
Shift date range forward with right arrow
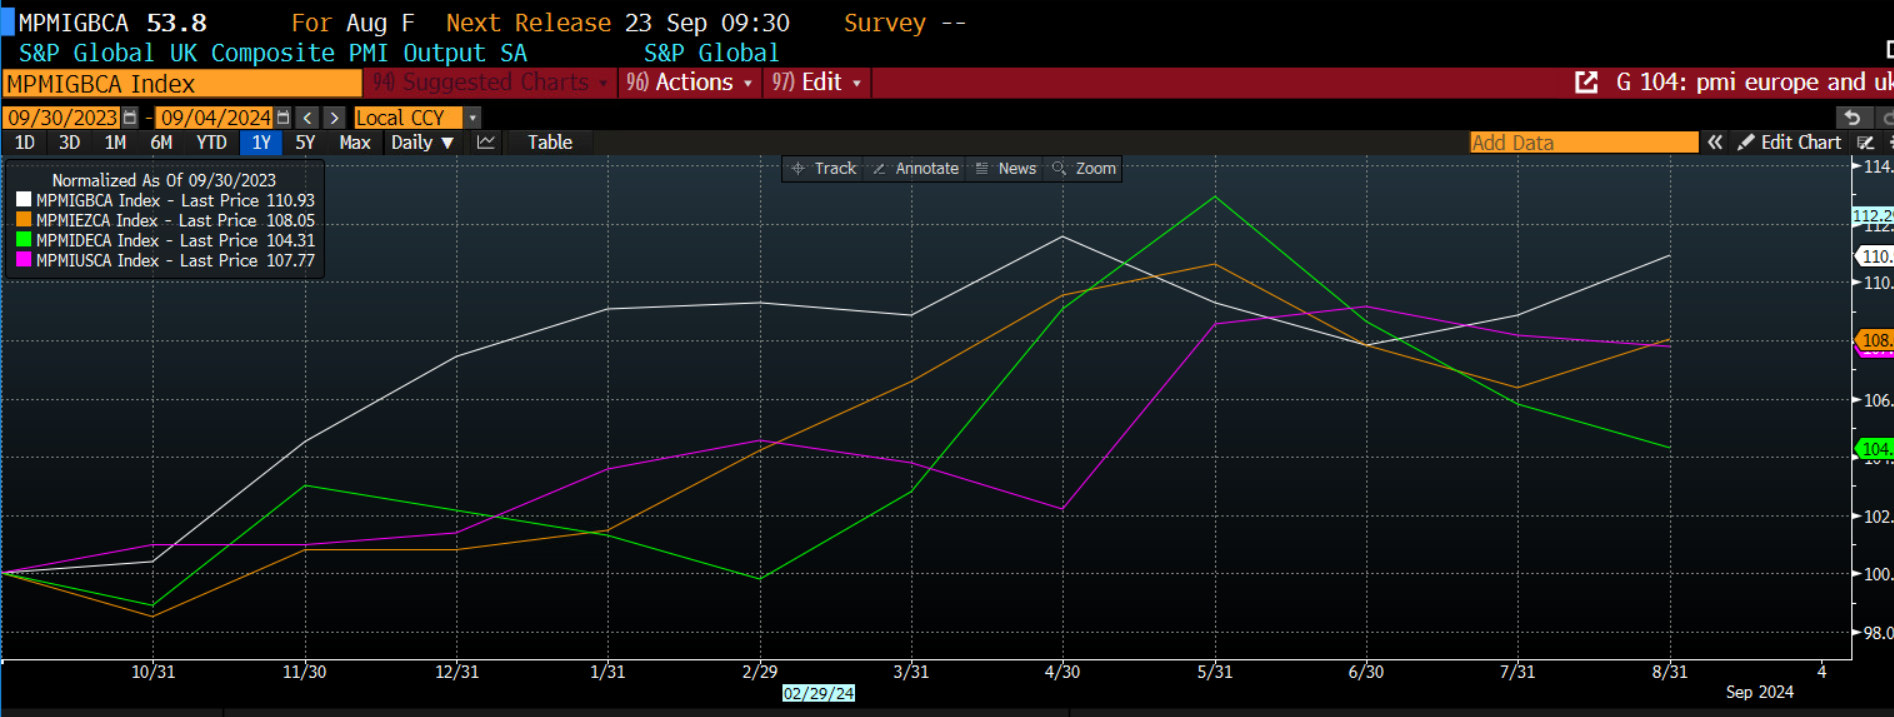pos(335,118)
